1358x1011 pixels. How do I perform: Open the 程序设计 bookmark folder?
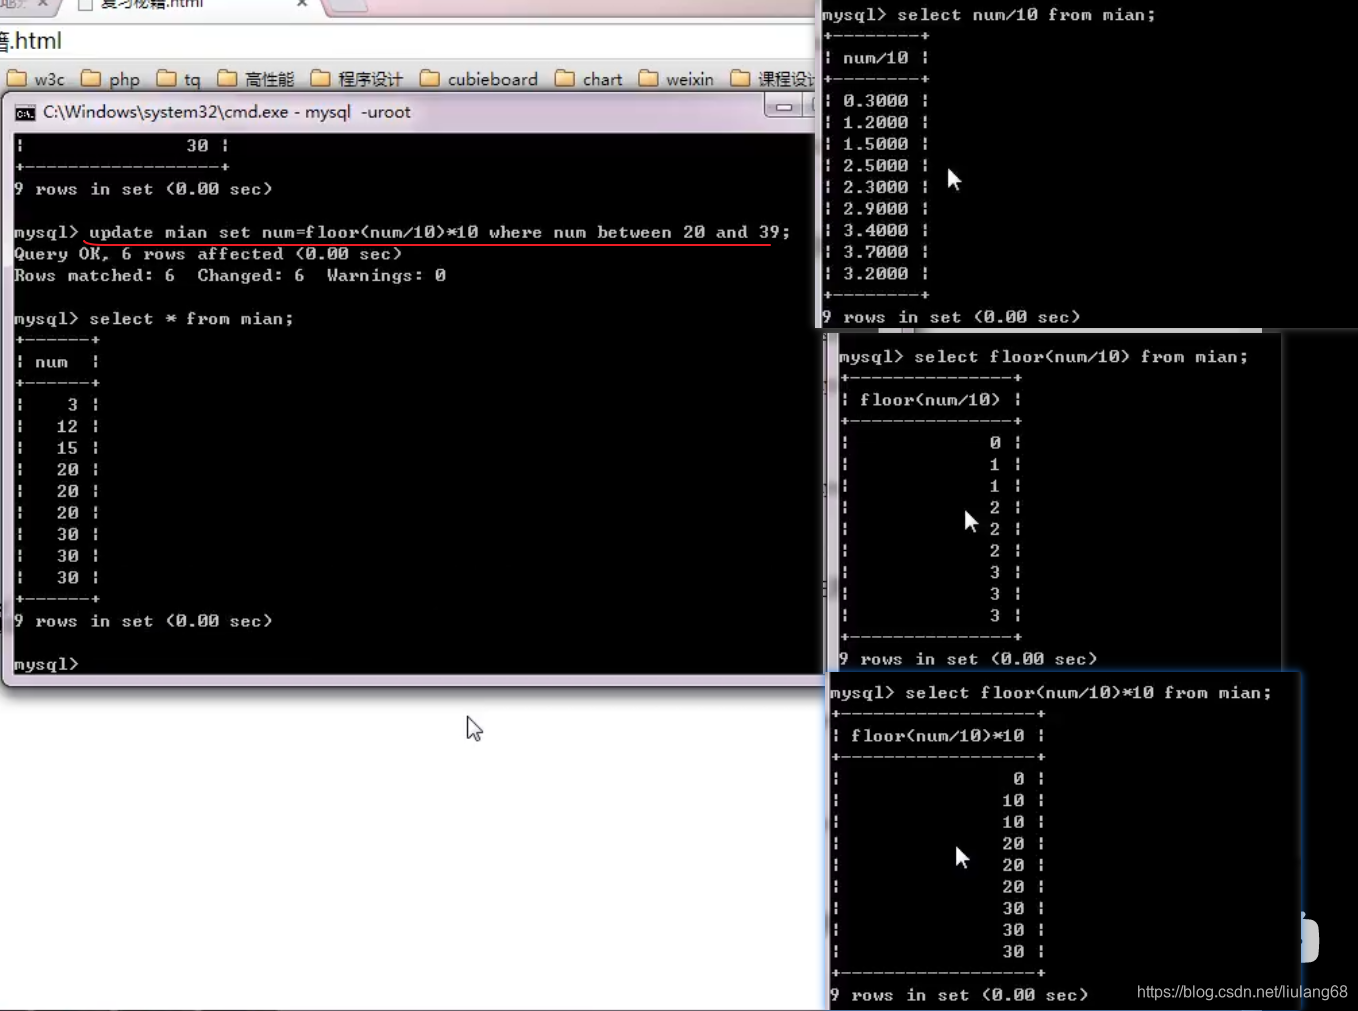click(x=357, y=79)
